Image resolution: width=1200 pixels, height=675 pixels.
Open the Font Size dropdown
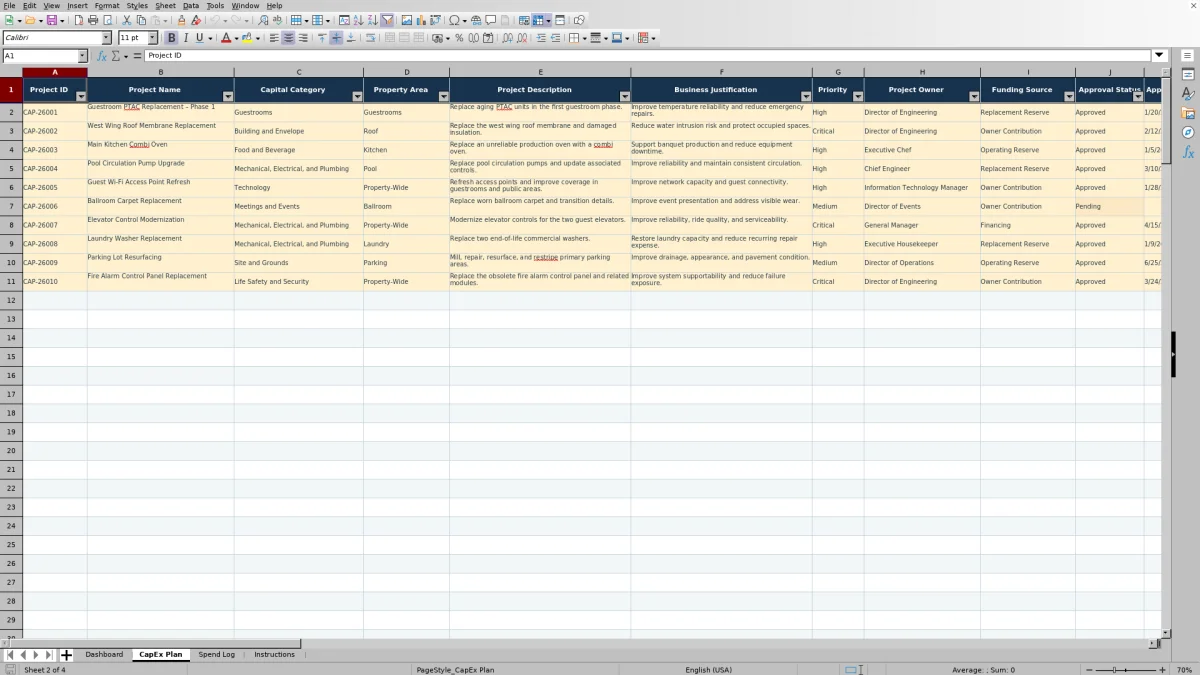point(152,38)
